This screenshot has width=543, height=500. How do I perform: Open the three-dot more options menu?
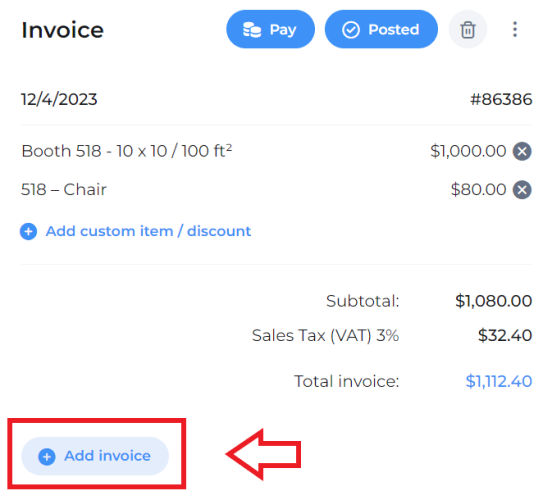coord(515,29)
